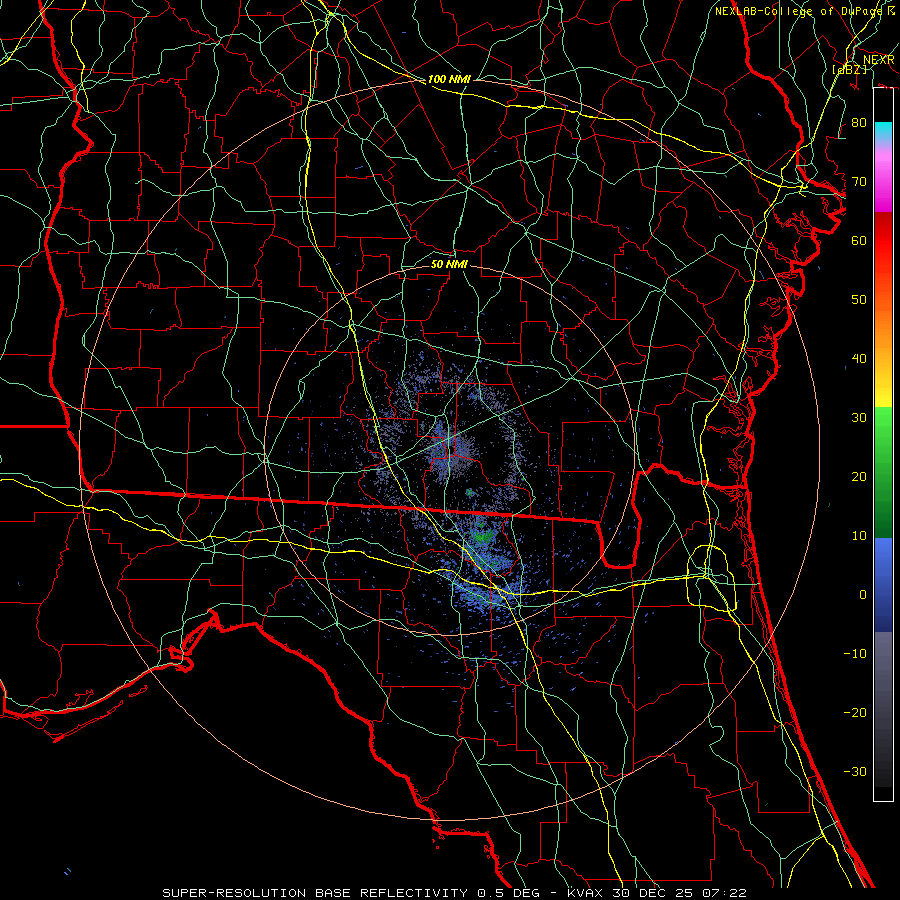This screenshot has height=900, width=900.
Task: Click the dBZ unit label above the scale
Action: click(849, 70)
